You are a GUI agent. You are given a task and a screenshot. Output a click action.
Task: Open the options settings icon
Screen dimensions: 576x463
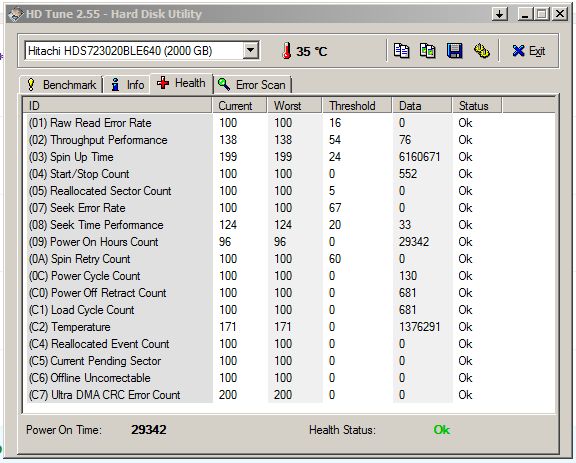point(482,51)
